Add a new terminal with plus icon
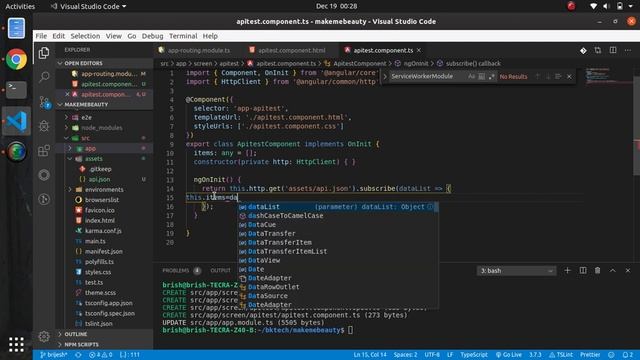 pos(567,271)
